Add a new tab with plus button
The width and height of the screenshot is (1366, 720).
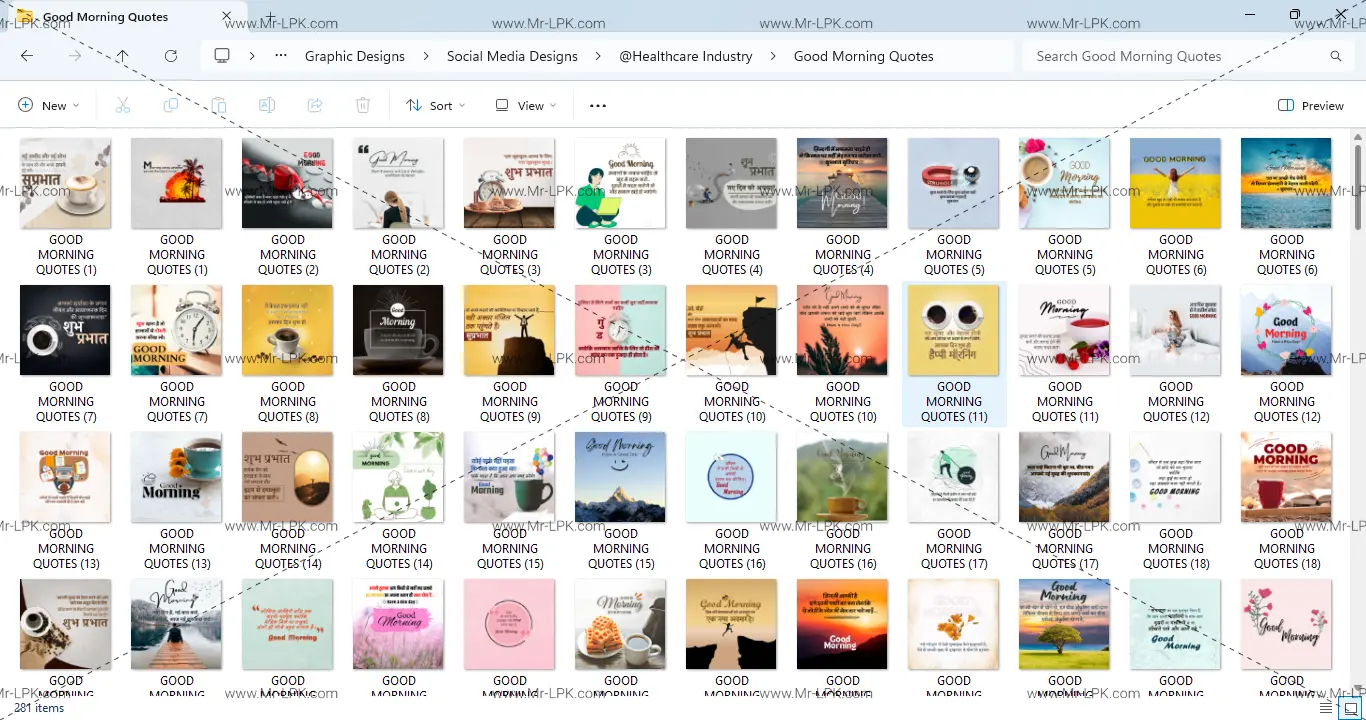(270, 17)
